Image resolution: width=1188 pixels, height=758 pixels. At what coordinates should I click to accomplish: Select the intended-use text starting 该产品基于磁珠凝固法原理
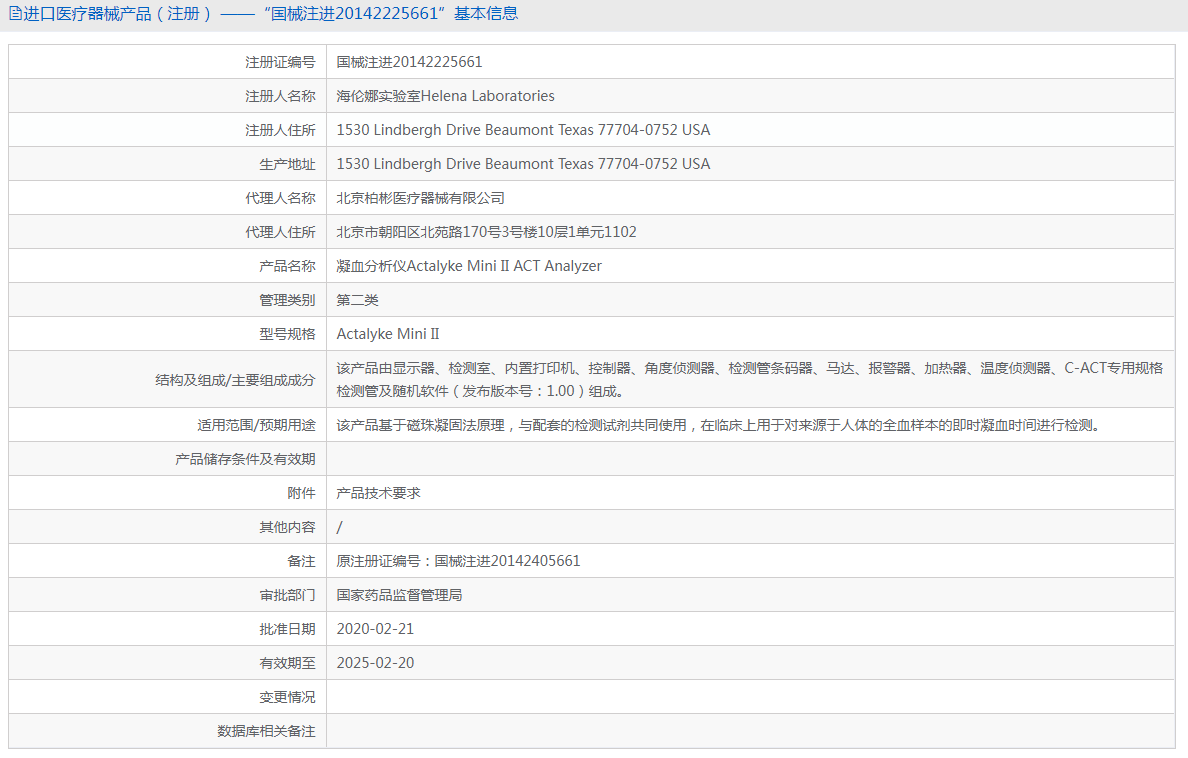pyautogui.click(x=718, y=426)
